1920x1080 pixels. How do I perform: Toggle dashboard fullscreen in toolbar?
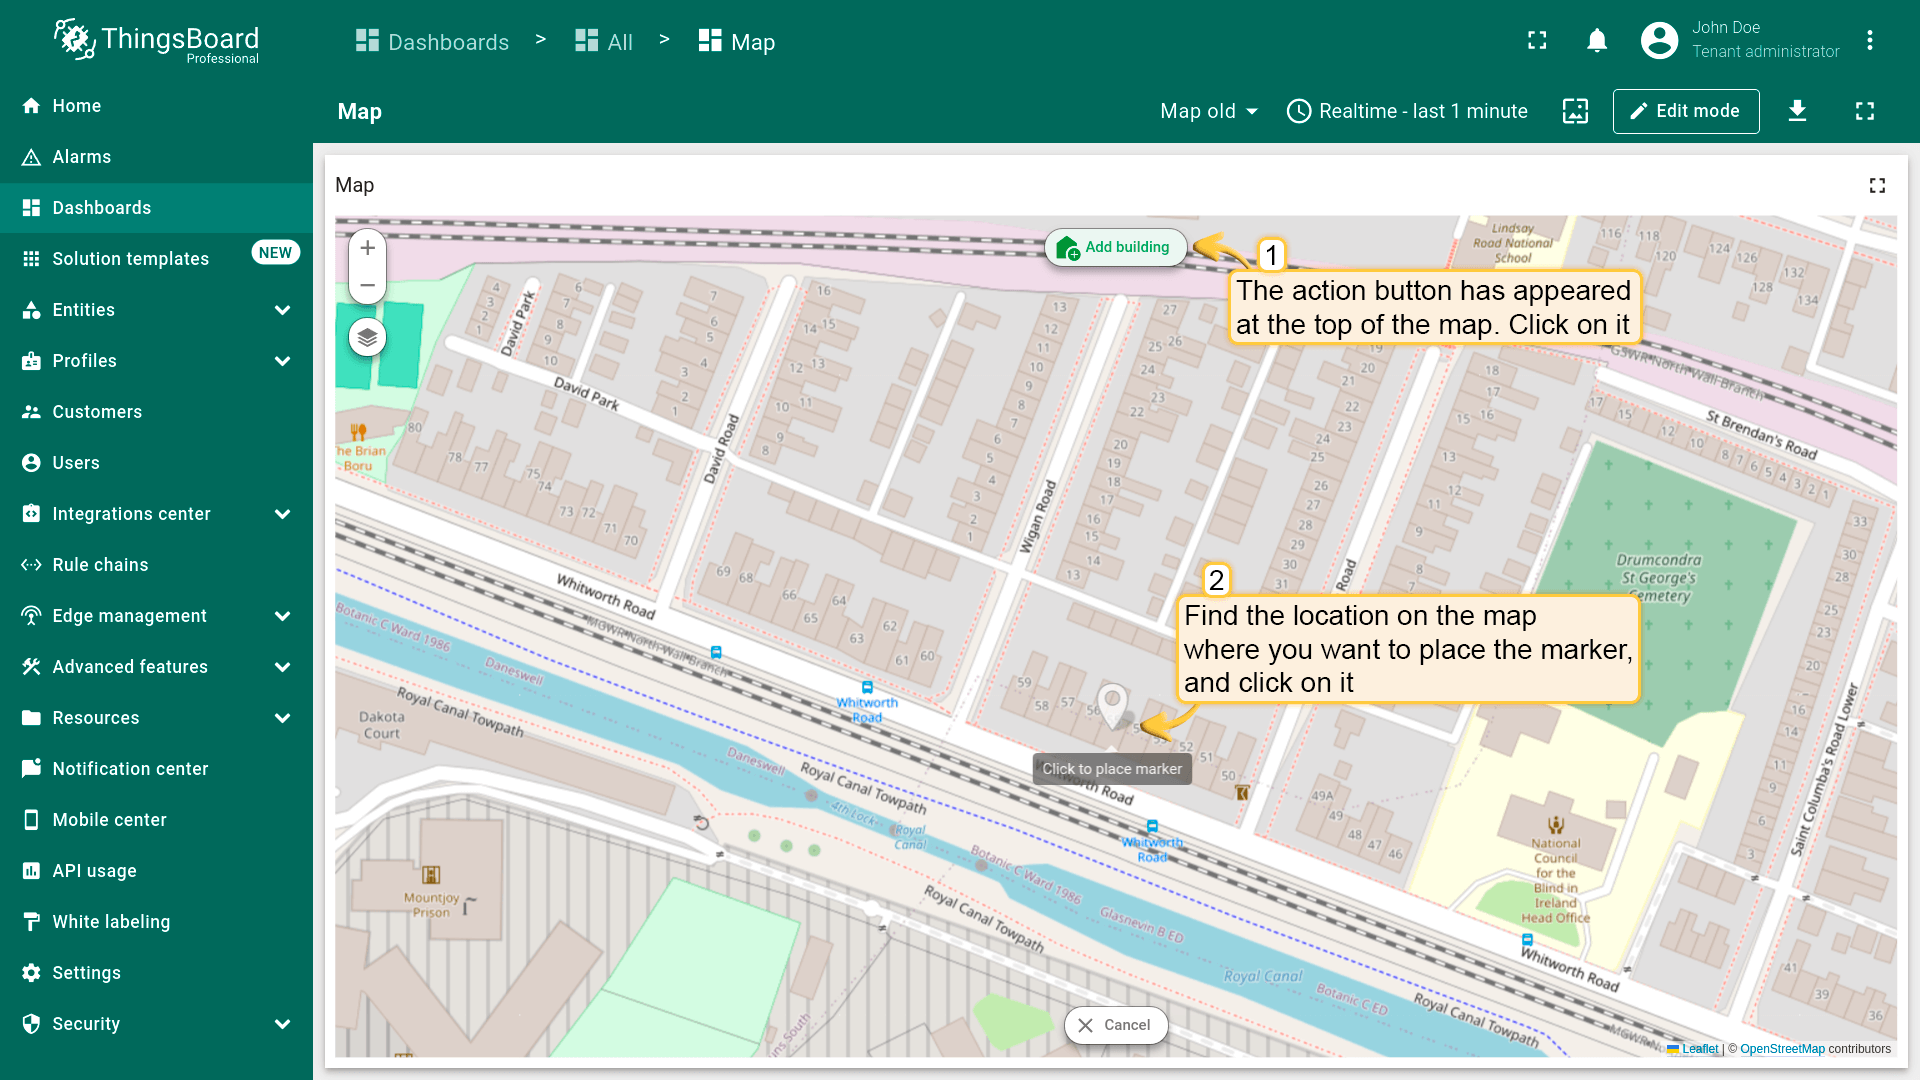pos(1864,111)
